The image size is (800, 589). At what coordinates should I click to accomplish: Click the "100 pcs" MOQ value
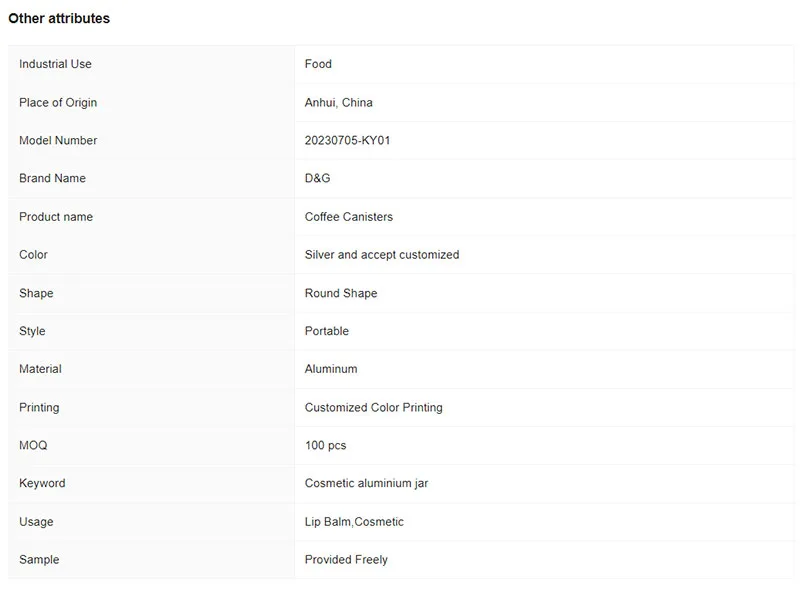pyautogui.click(x=325, y=445)
